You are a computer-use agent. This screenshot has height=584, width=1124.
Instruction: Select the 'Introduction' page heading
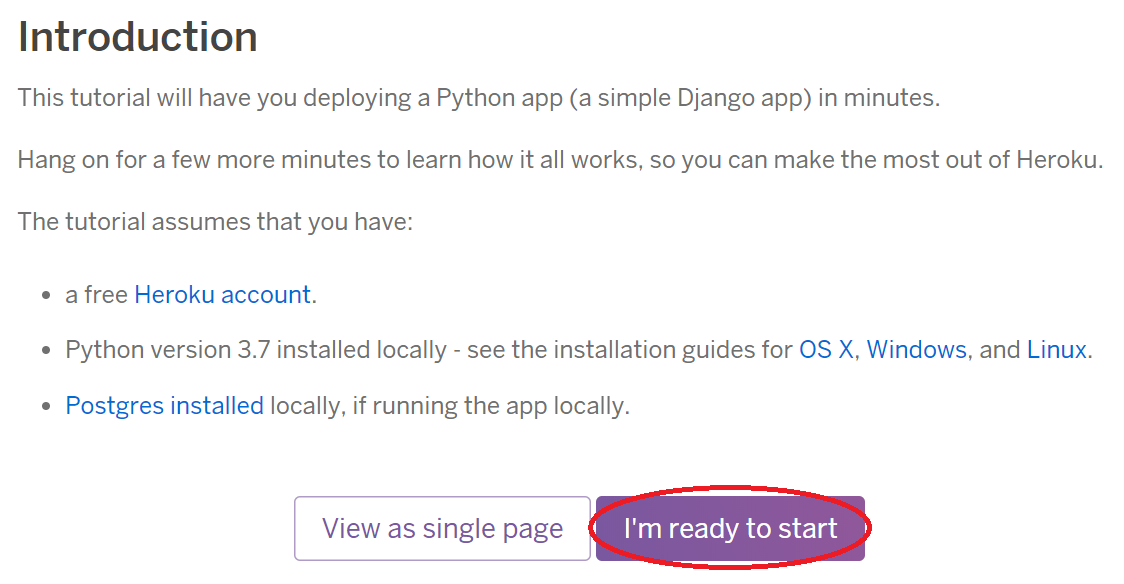pyautogui.click(x=135, y=37)
